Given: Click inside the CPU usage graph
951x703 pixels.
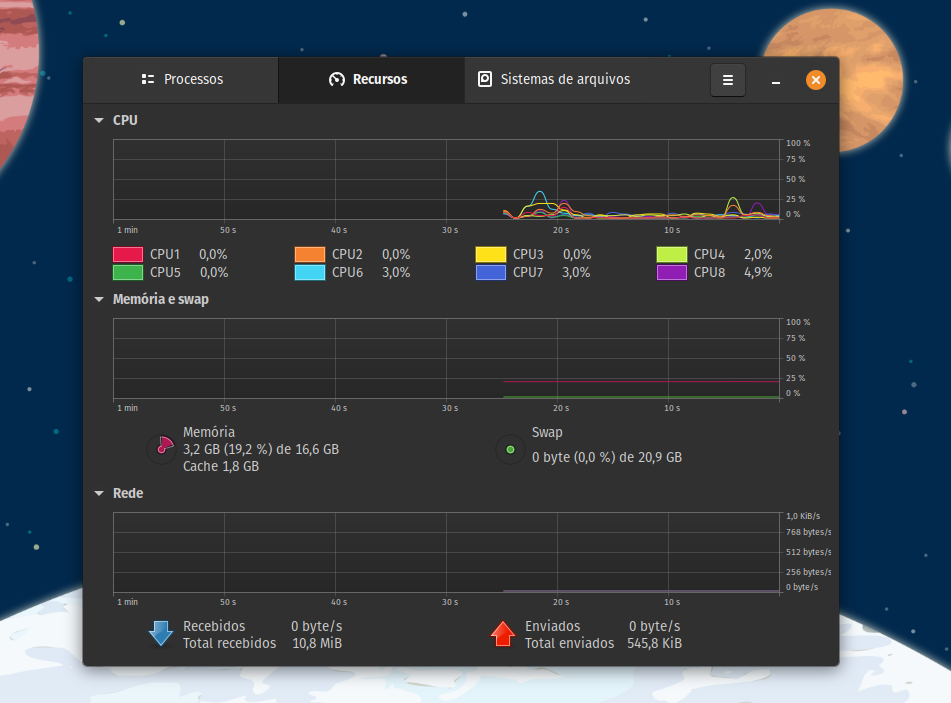Looking at the screenshot, I should 446,179.
